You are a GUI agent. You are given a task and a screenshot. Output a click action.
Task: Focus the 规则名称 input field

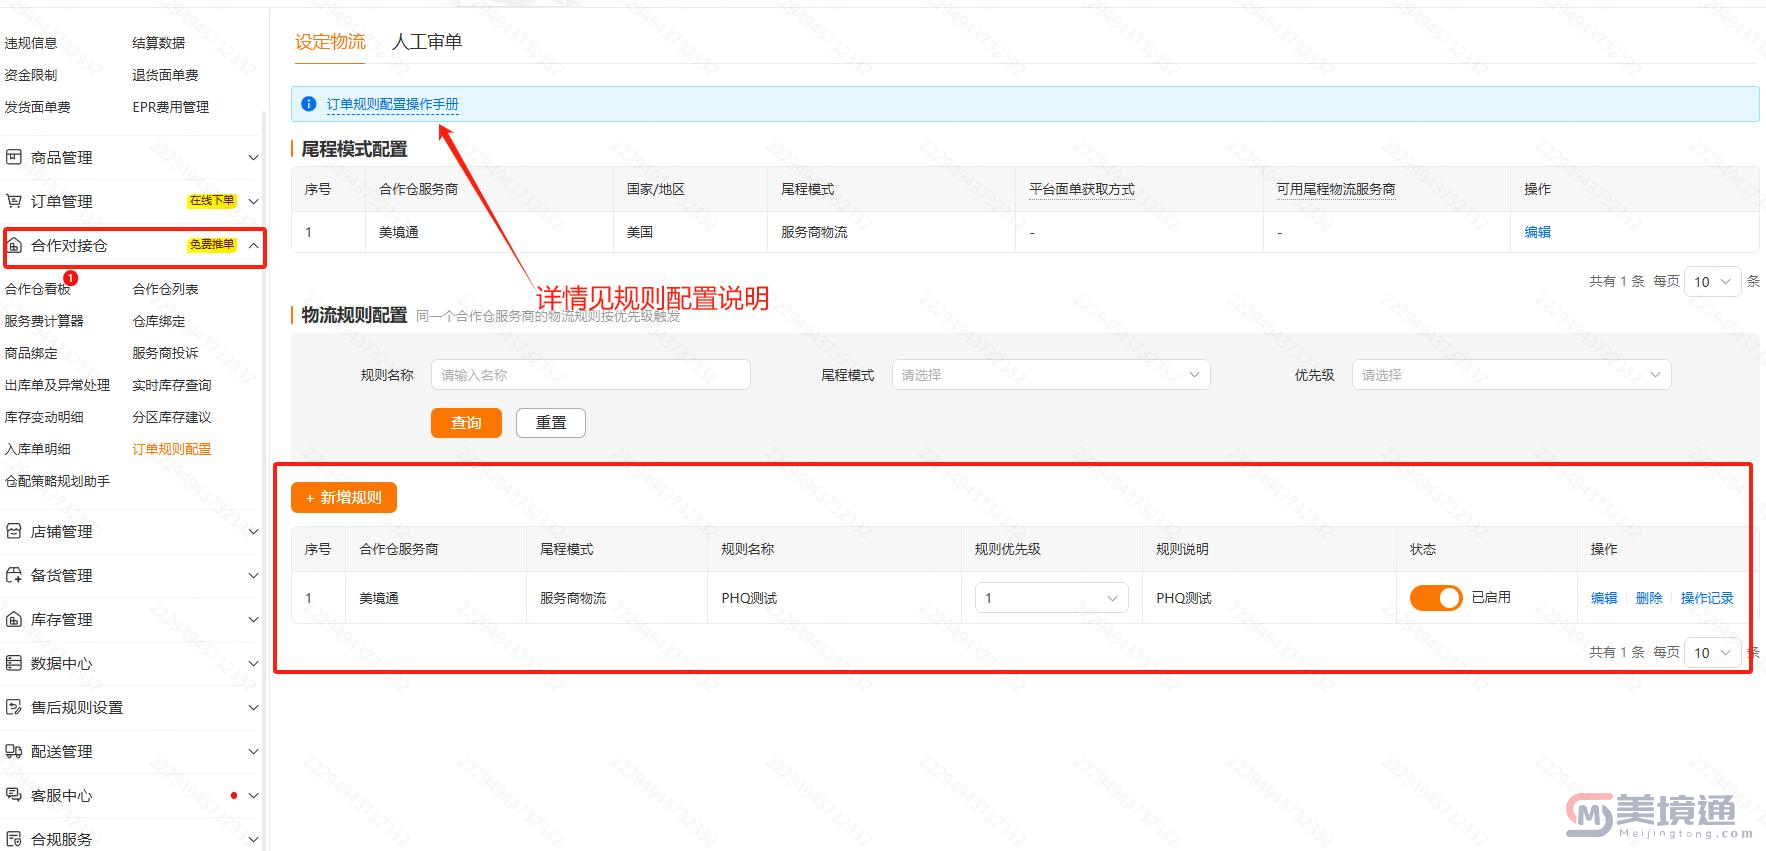pyautogui.click(x=590, y=375)
